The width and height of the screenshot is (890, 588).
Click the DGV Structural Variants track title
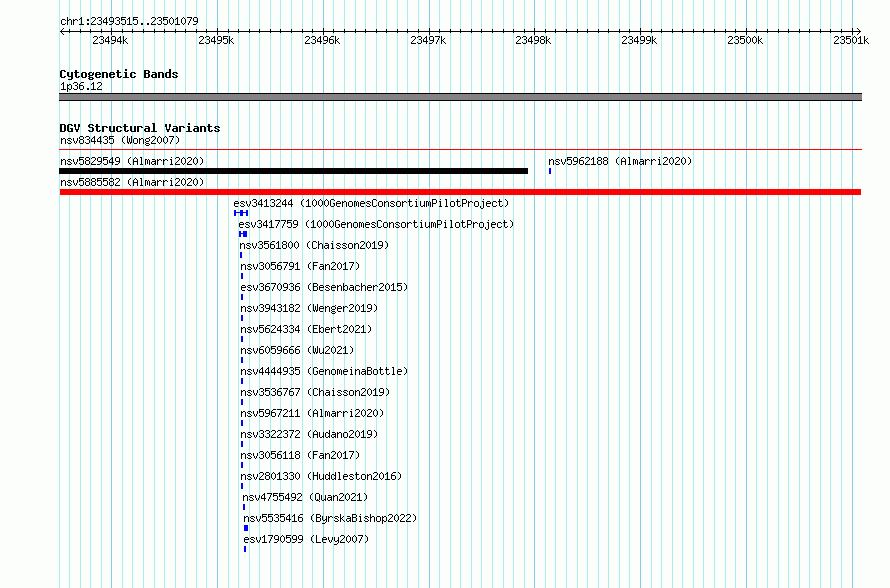click(140, 128)
